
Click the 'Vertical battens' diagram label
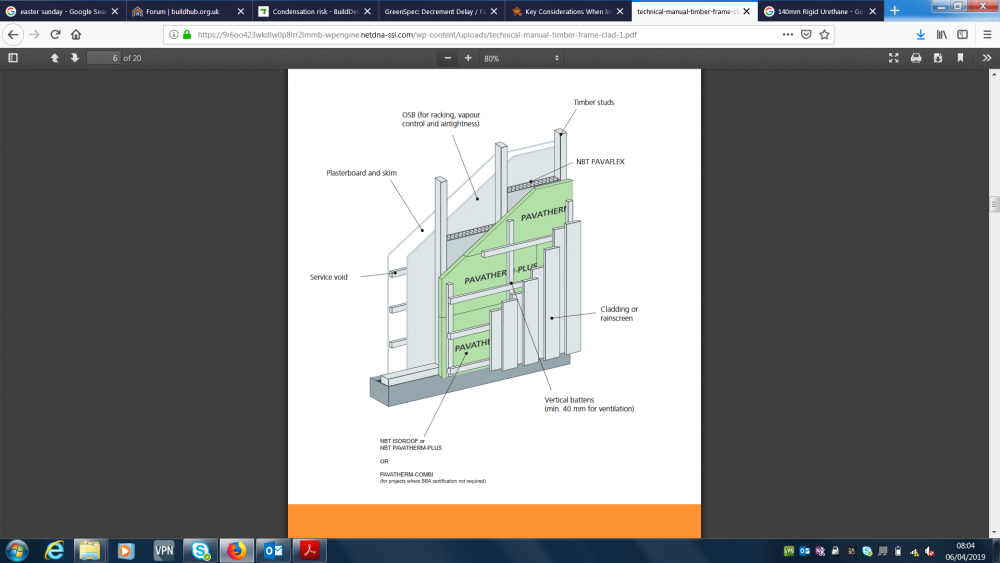pos(569,400)
